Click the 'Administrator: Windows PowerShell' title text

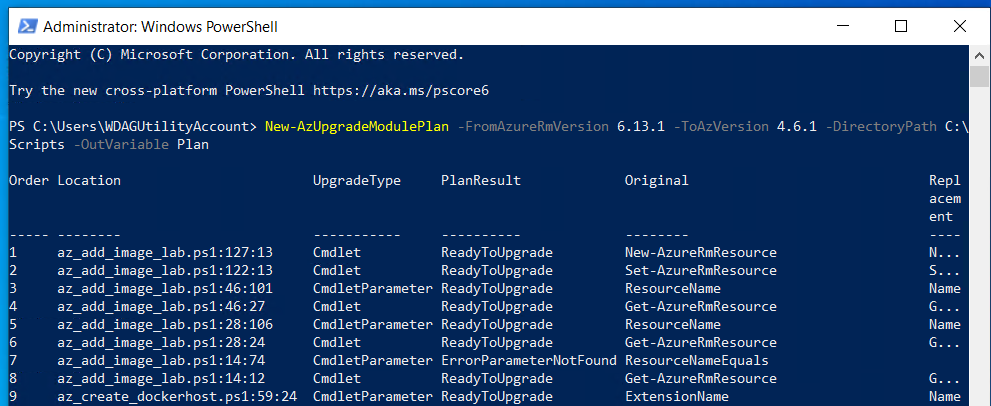pyautogui.click(x=153, y=25)
